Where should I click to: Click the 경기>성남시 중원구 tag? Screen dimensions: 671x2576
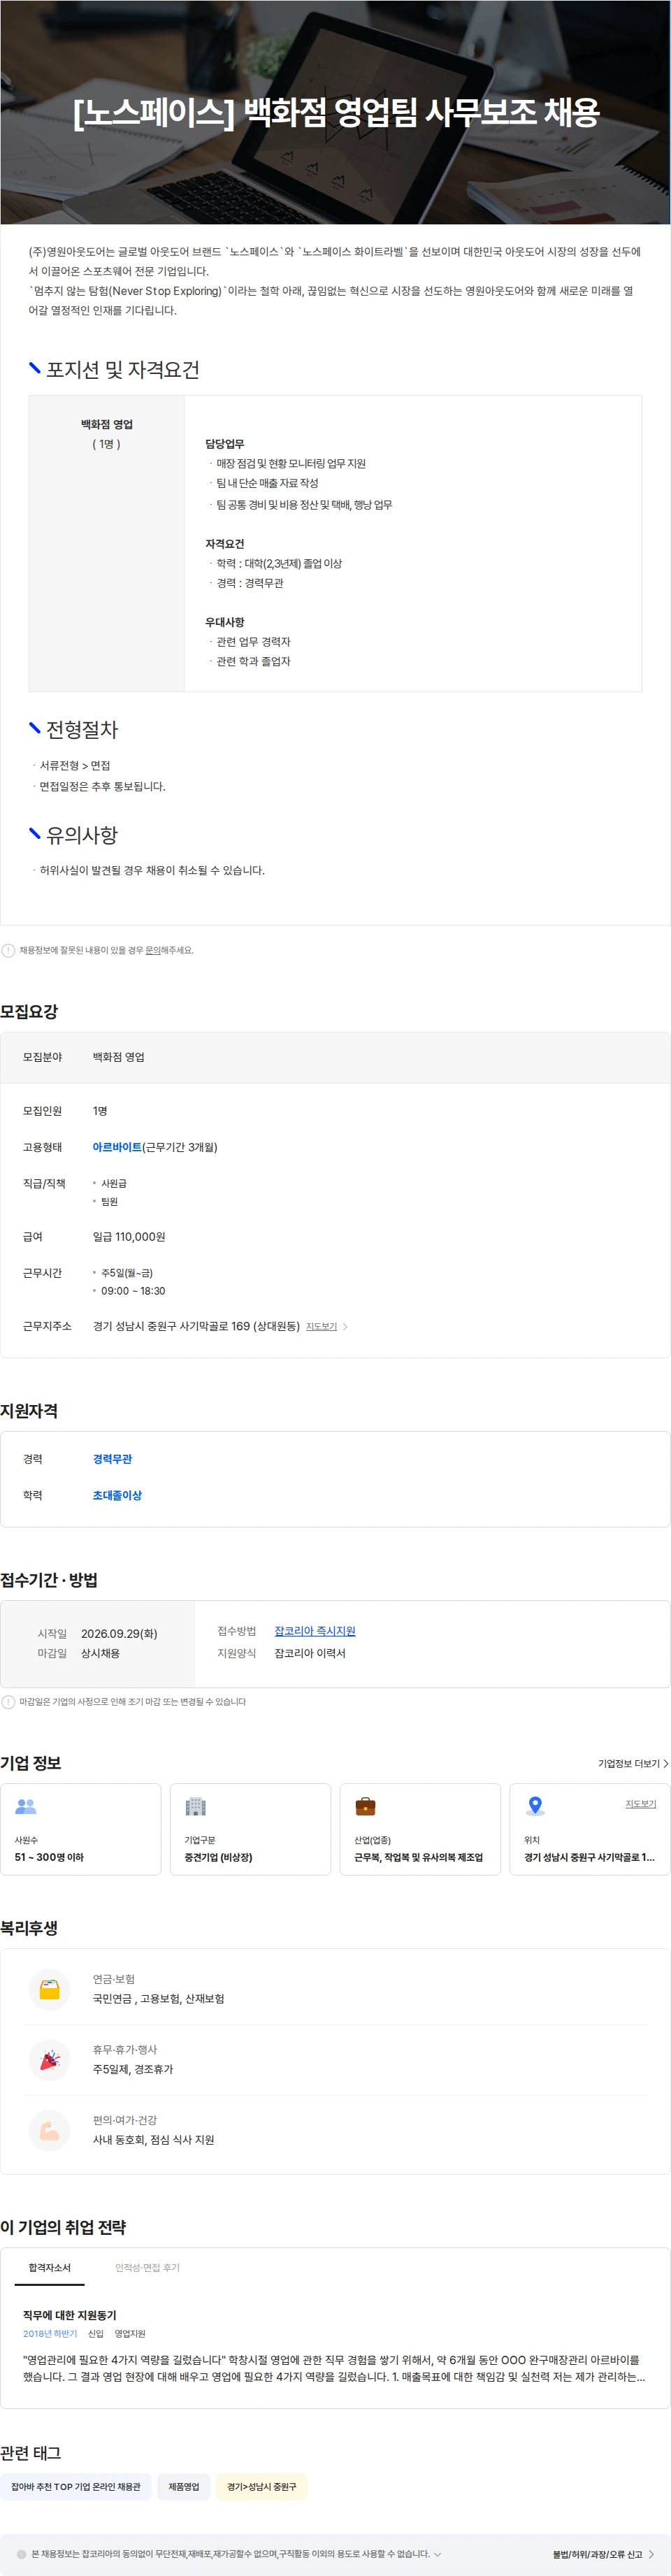click(262, 2486)
